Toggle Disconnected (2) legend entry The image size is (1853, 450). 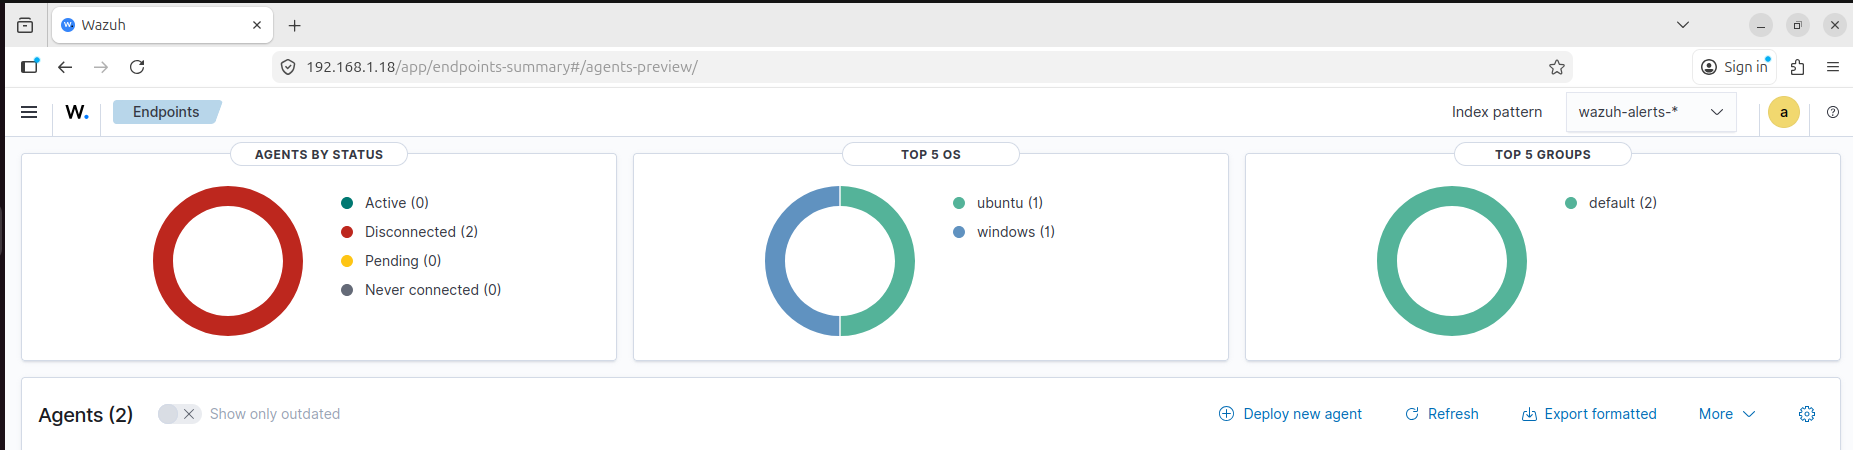click(420, 232)
